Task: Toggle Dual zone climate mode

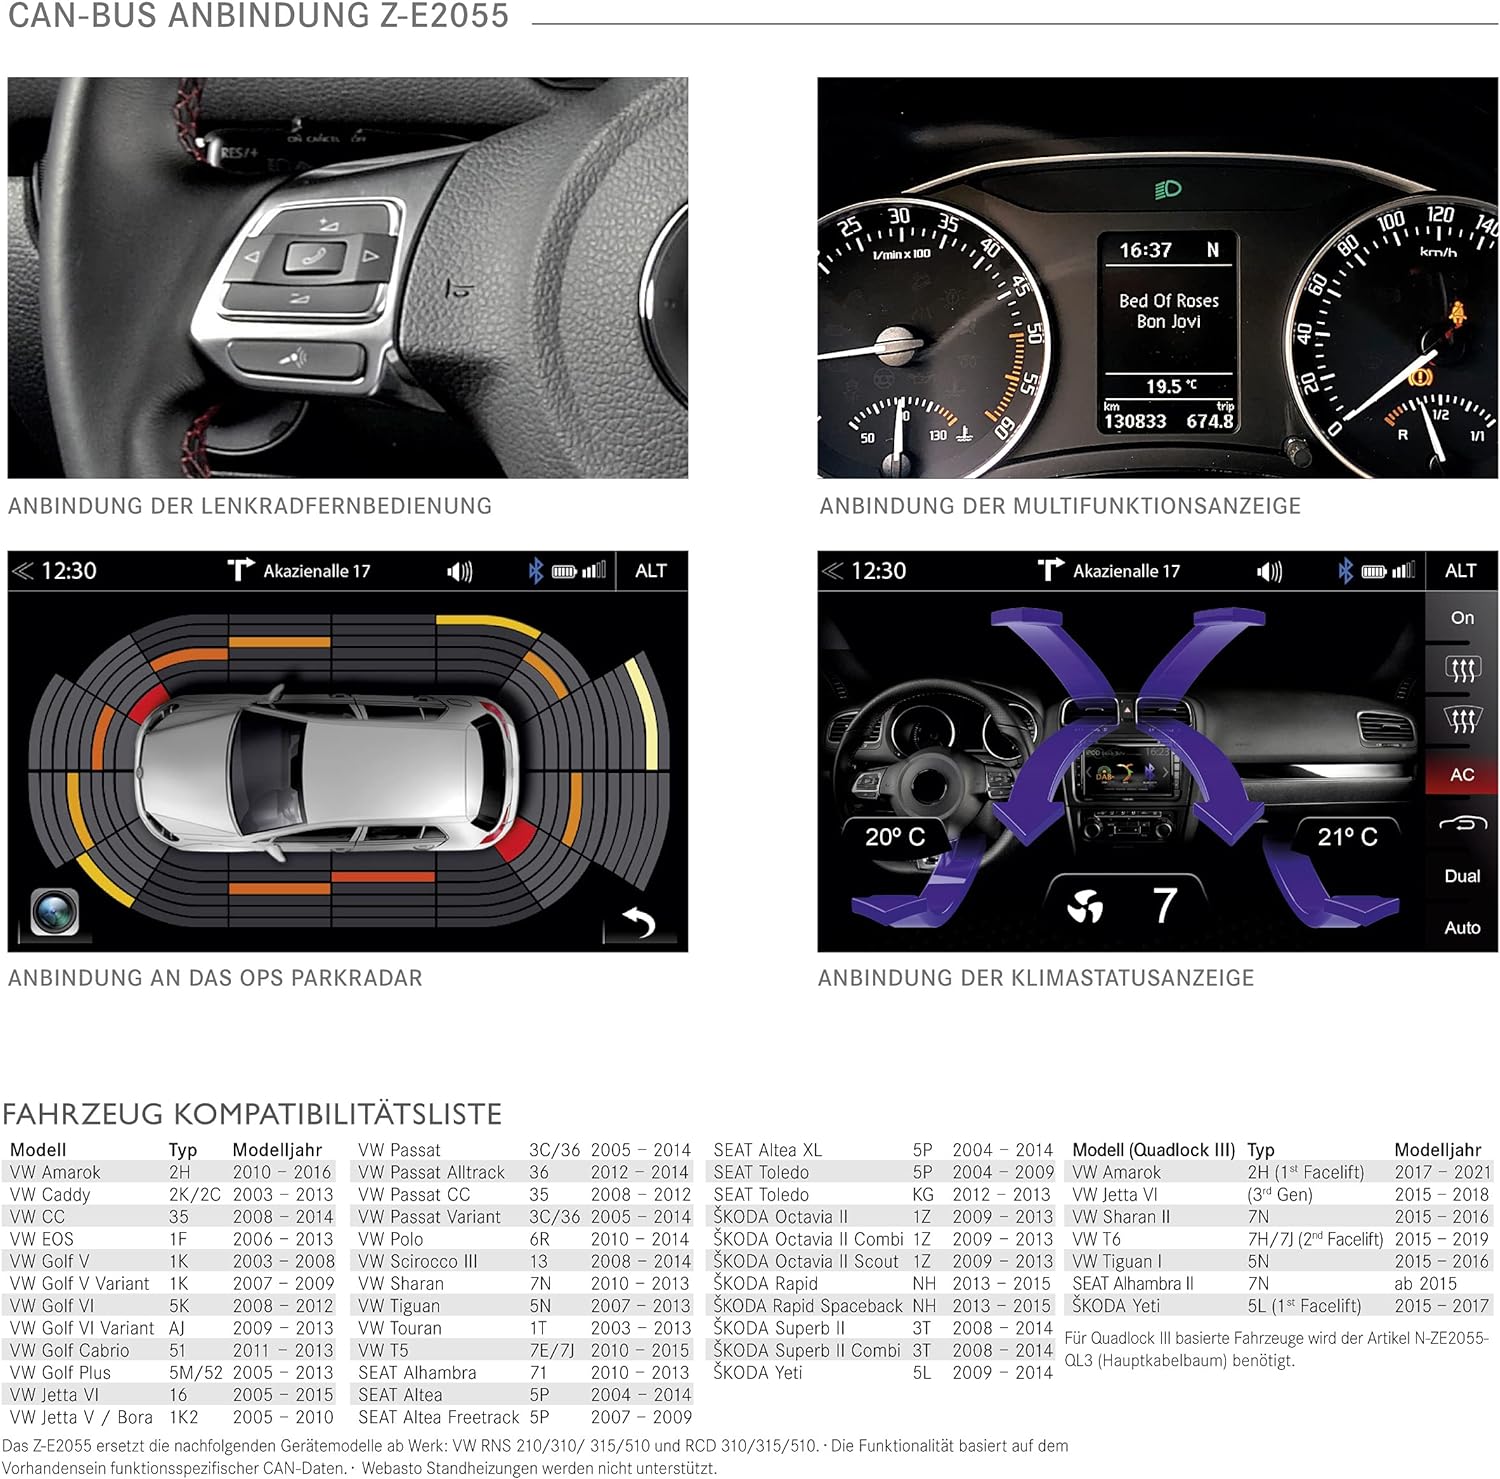Action: 1461,876
